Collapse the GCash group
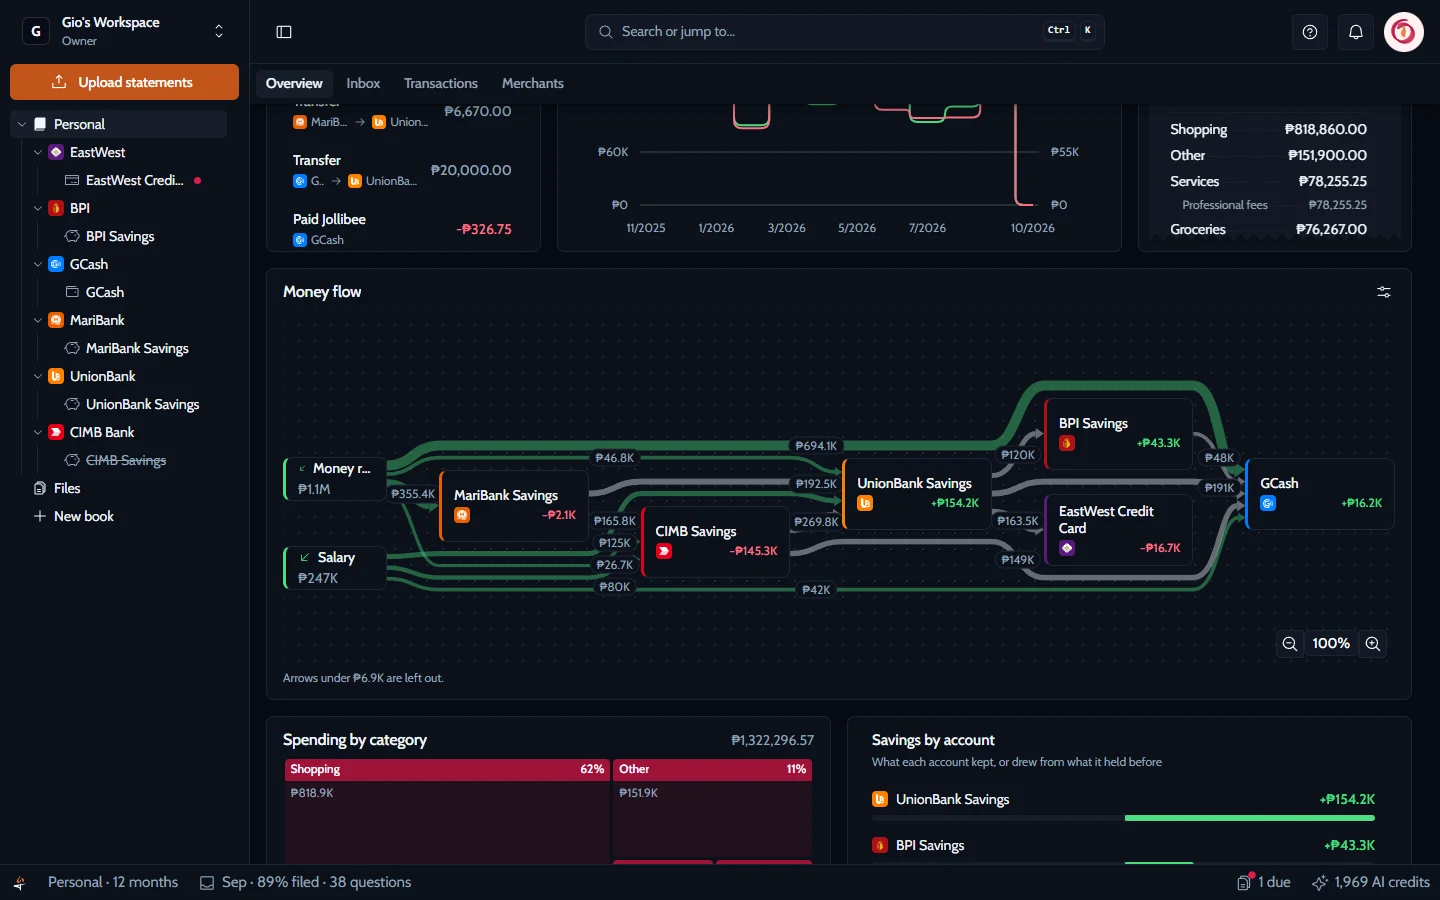 pos(38,264)
